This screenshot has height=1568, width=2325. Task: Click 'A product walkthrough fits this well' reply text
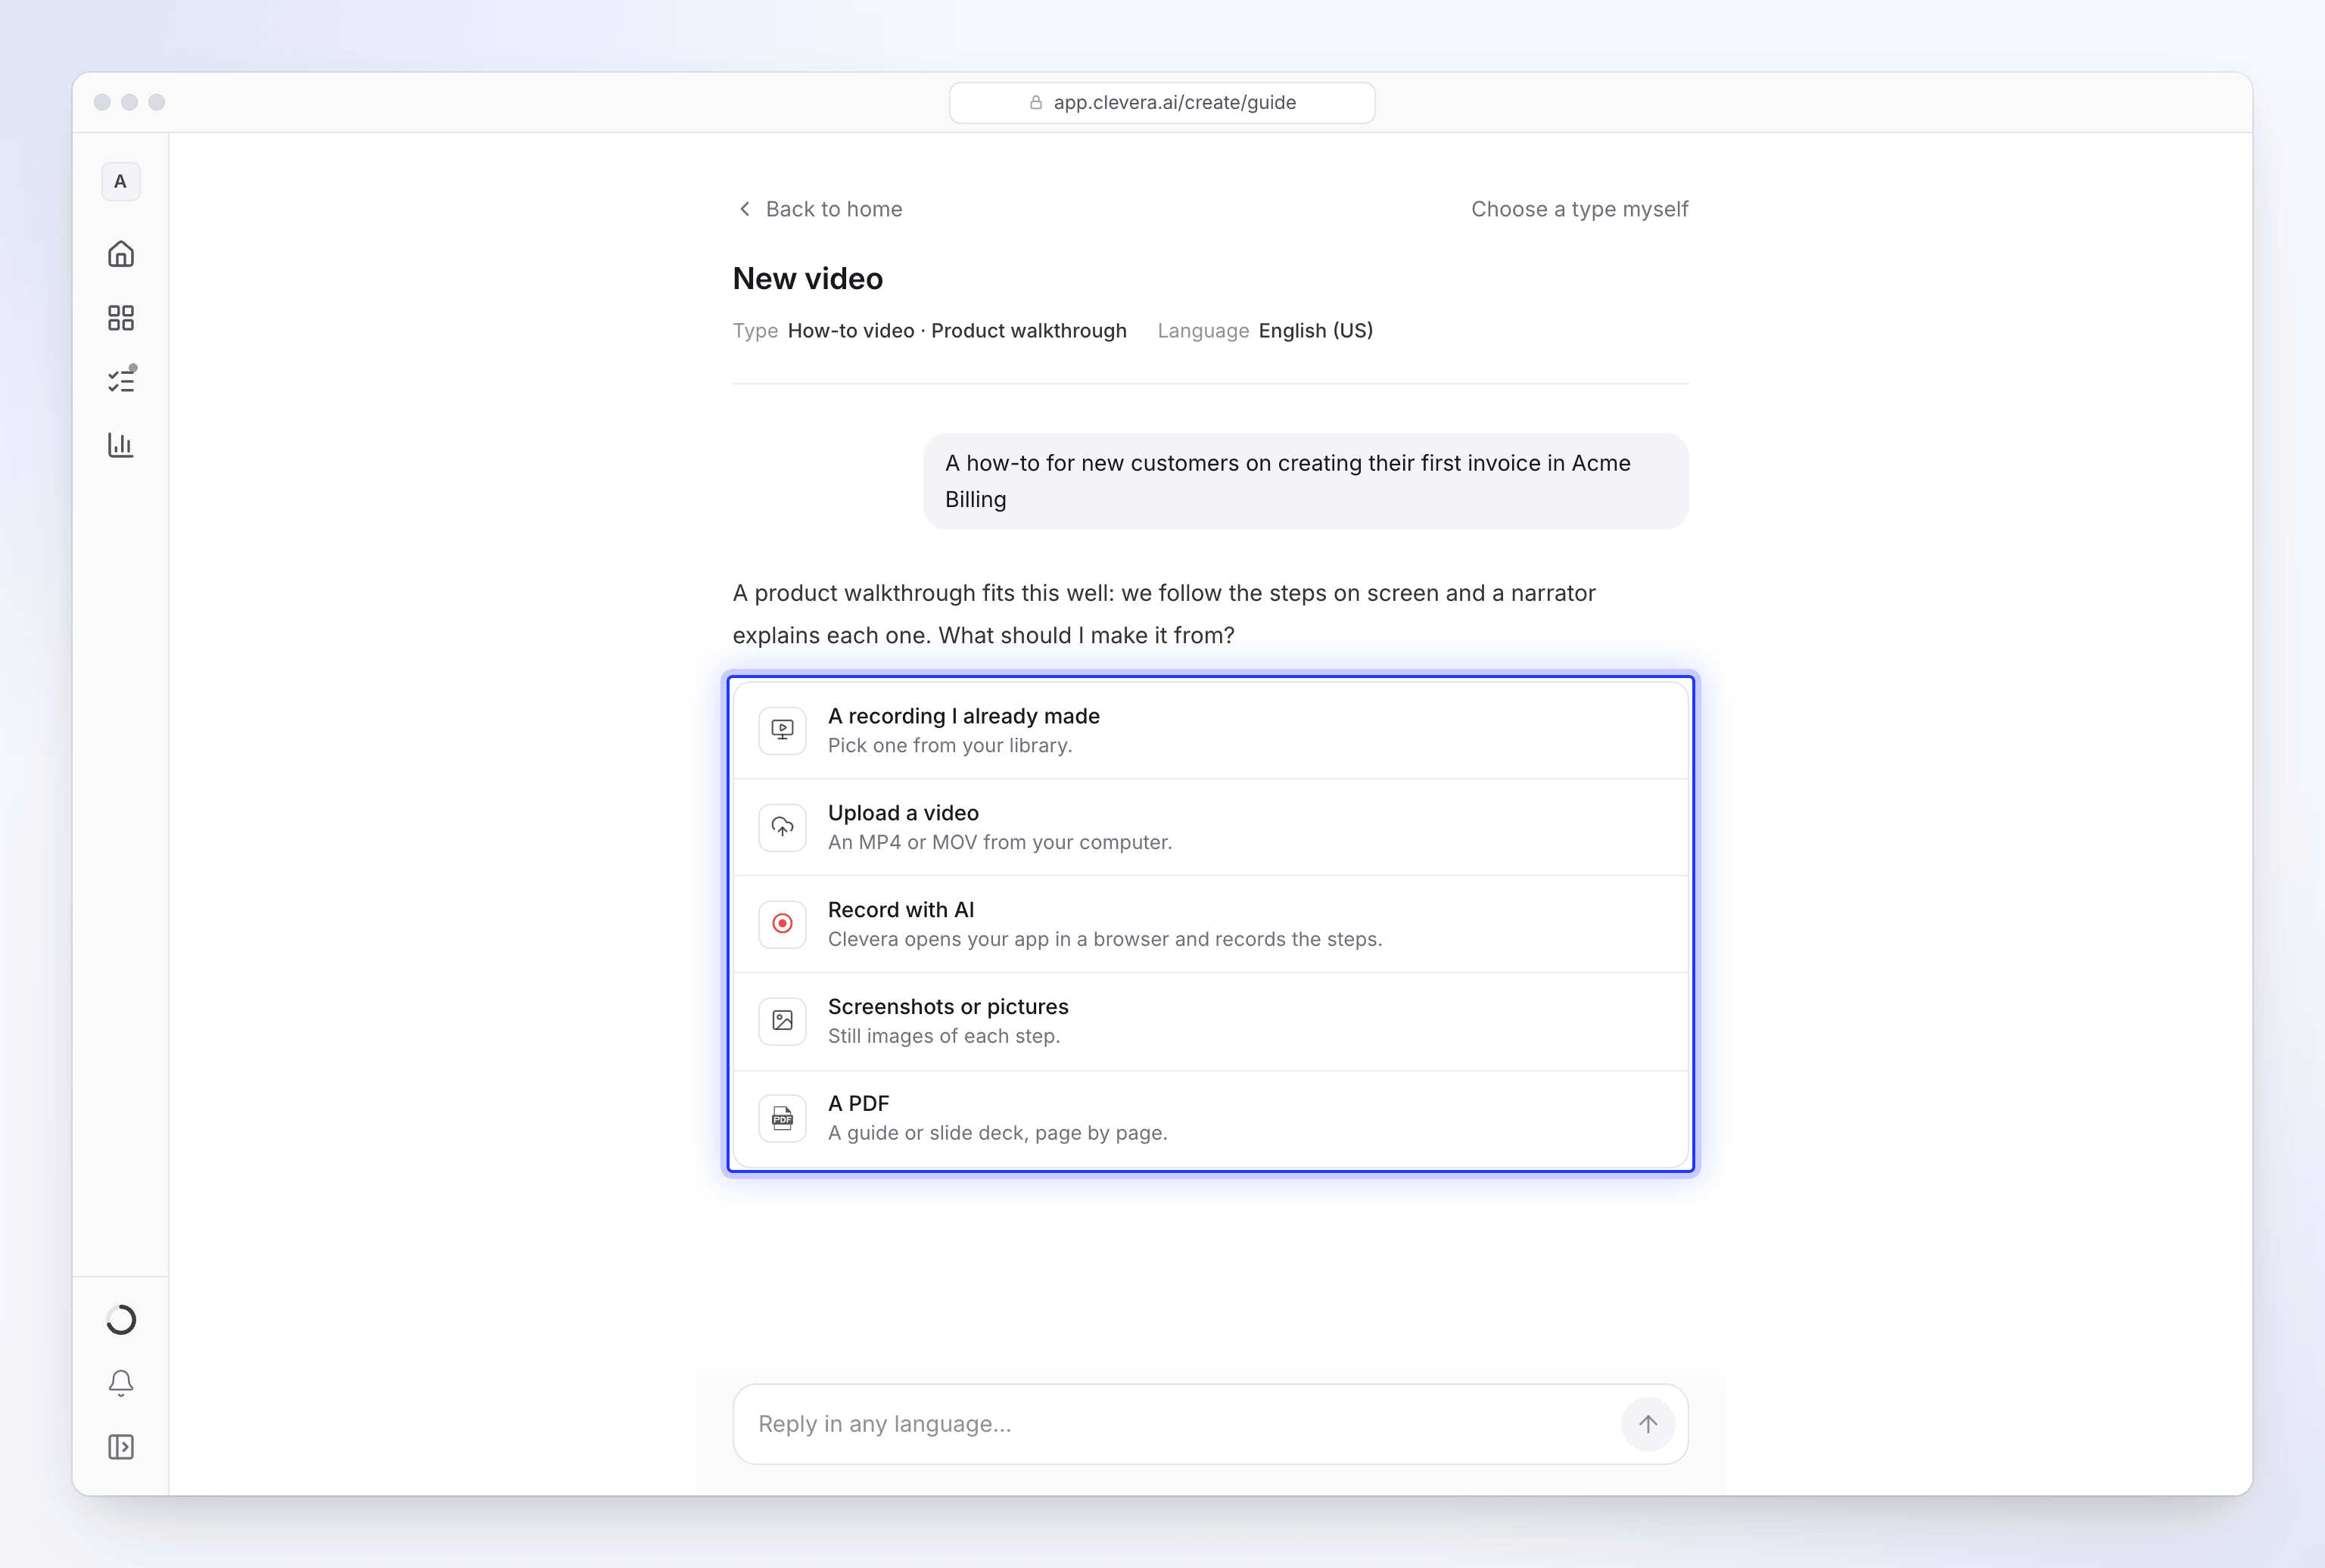pos(1164,614)
